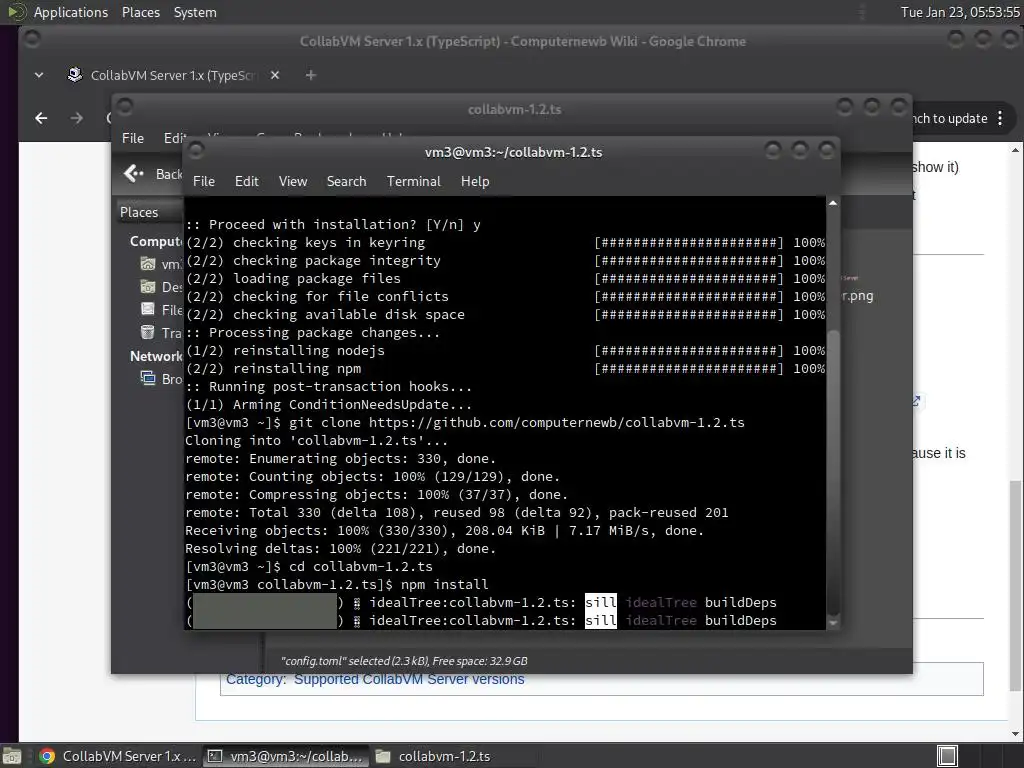Viewport: 1024px width, 768px height.
Task: Open the Places sidebar selector in file manager
Action: pyautogui.click(x=149, y=212)
